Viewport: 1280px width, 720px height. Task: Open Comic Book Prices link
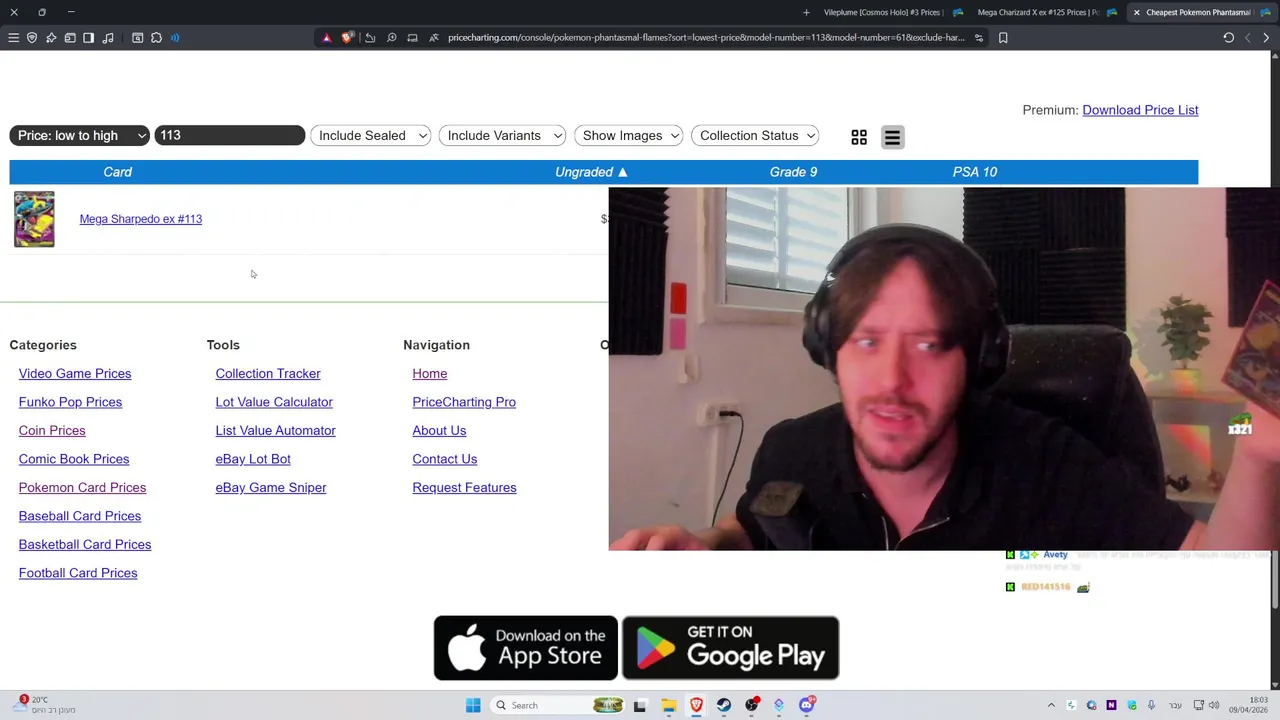(x=74, y=459)
